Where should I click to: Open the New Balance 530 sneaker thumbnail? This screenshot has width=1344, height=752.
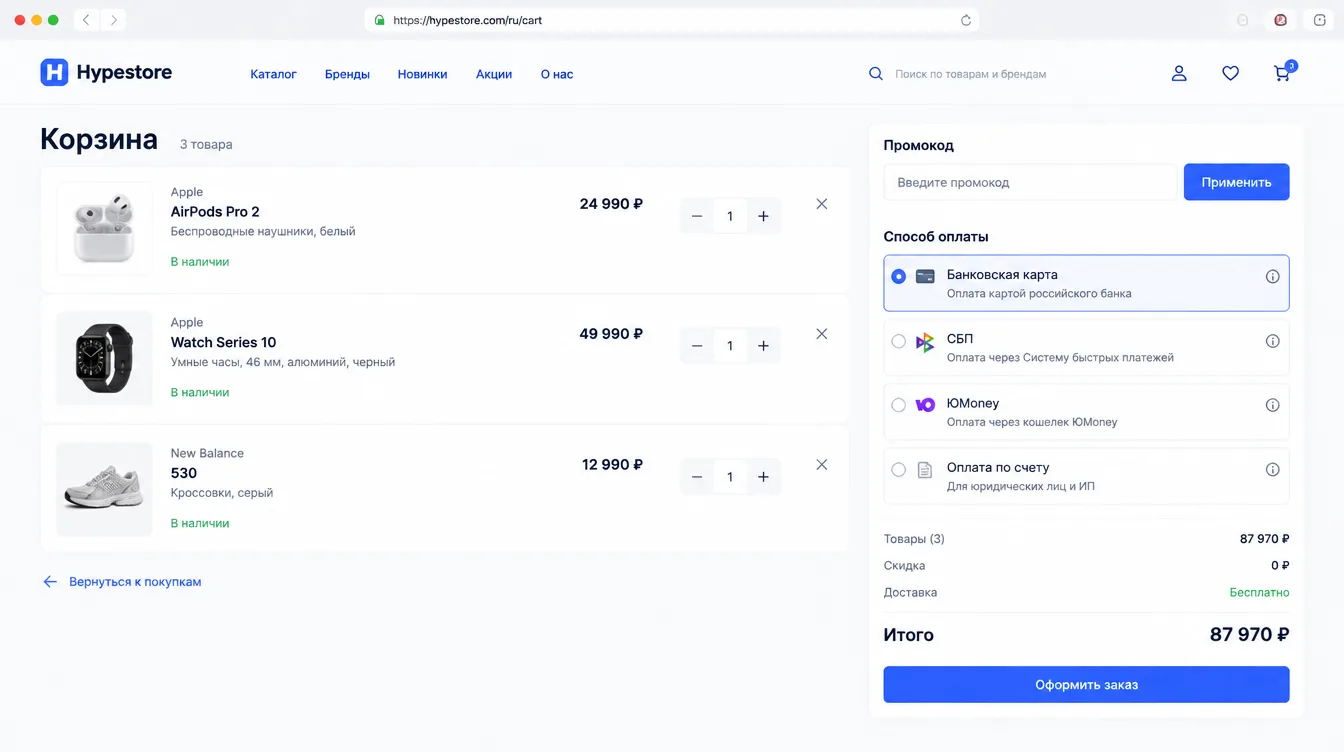pos(104,489)
